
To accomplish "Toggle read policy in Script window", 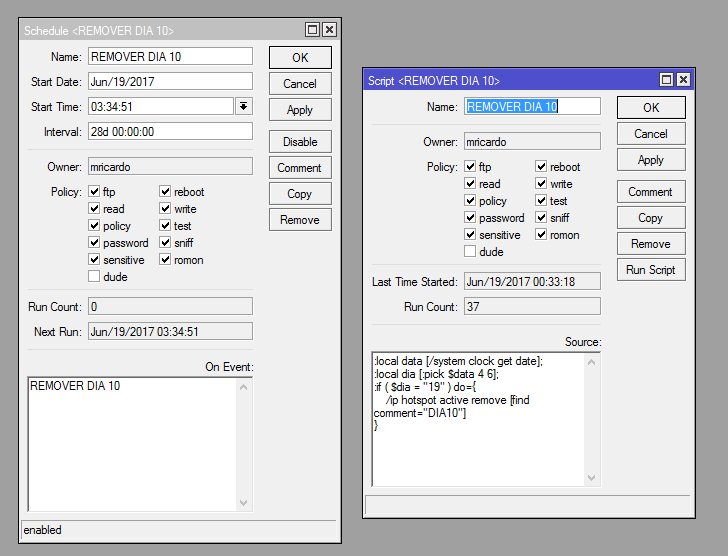I will coord(470,183).
